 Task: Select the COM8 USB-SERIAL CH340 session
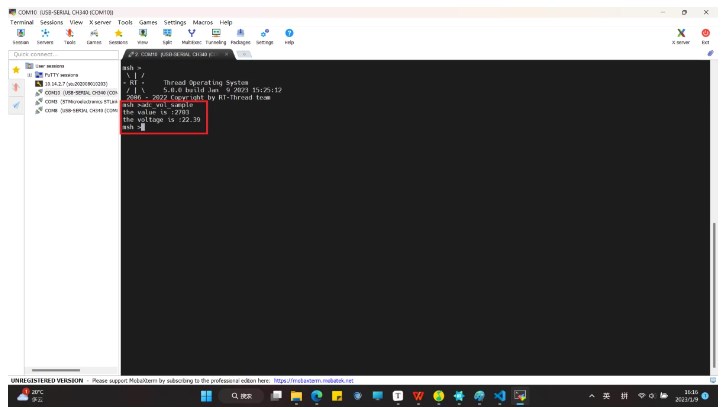coord(77,110)
